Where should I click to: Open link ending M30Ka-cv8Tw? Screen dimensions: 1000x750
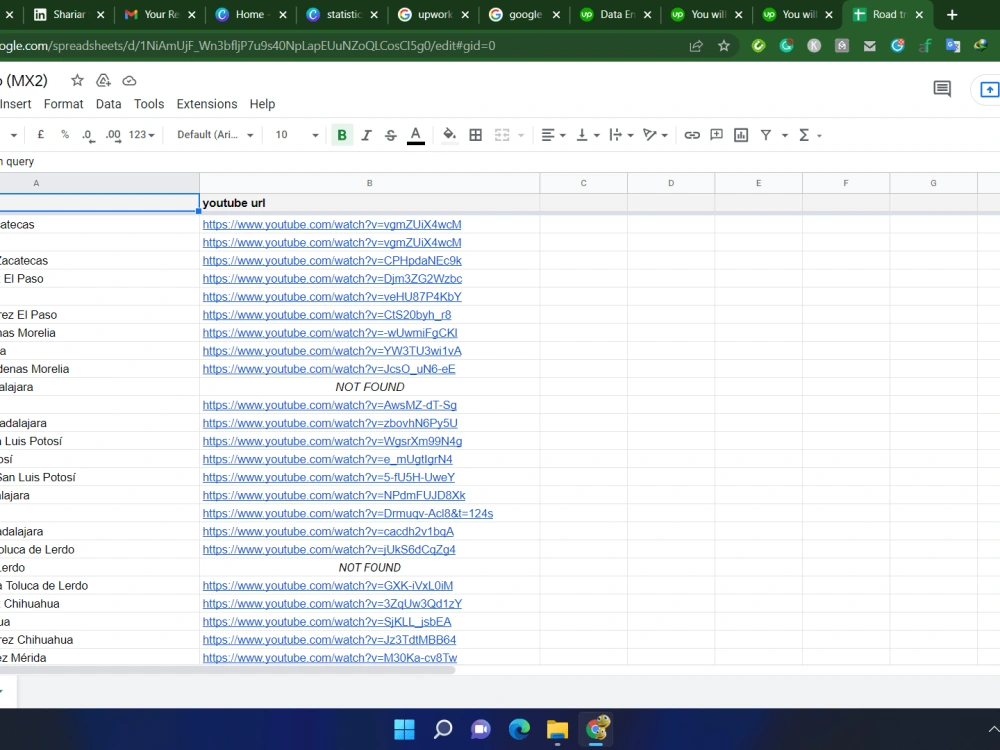click(330, 658)
